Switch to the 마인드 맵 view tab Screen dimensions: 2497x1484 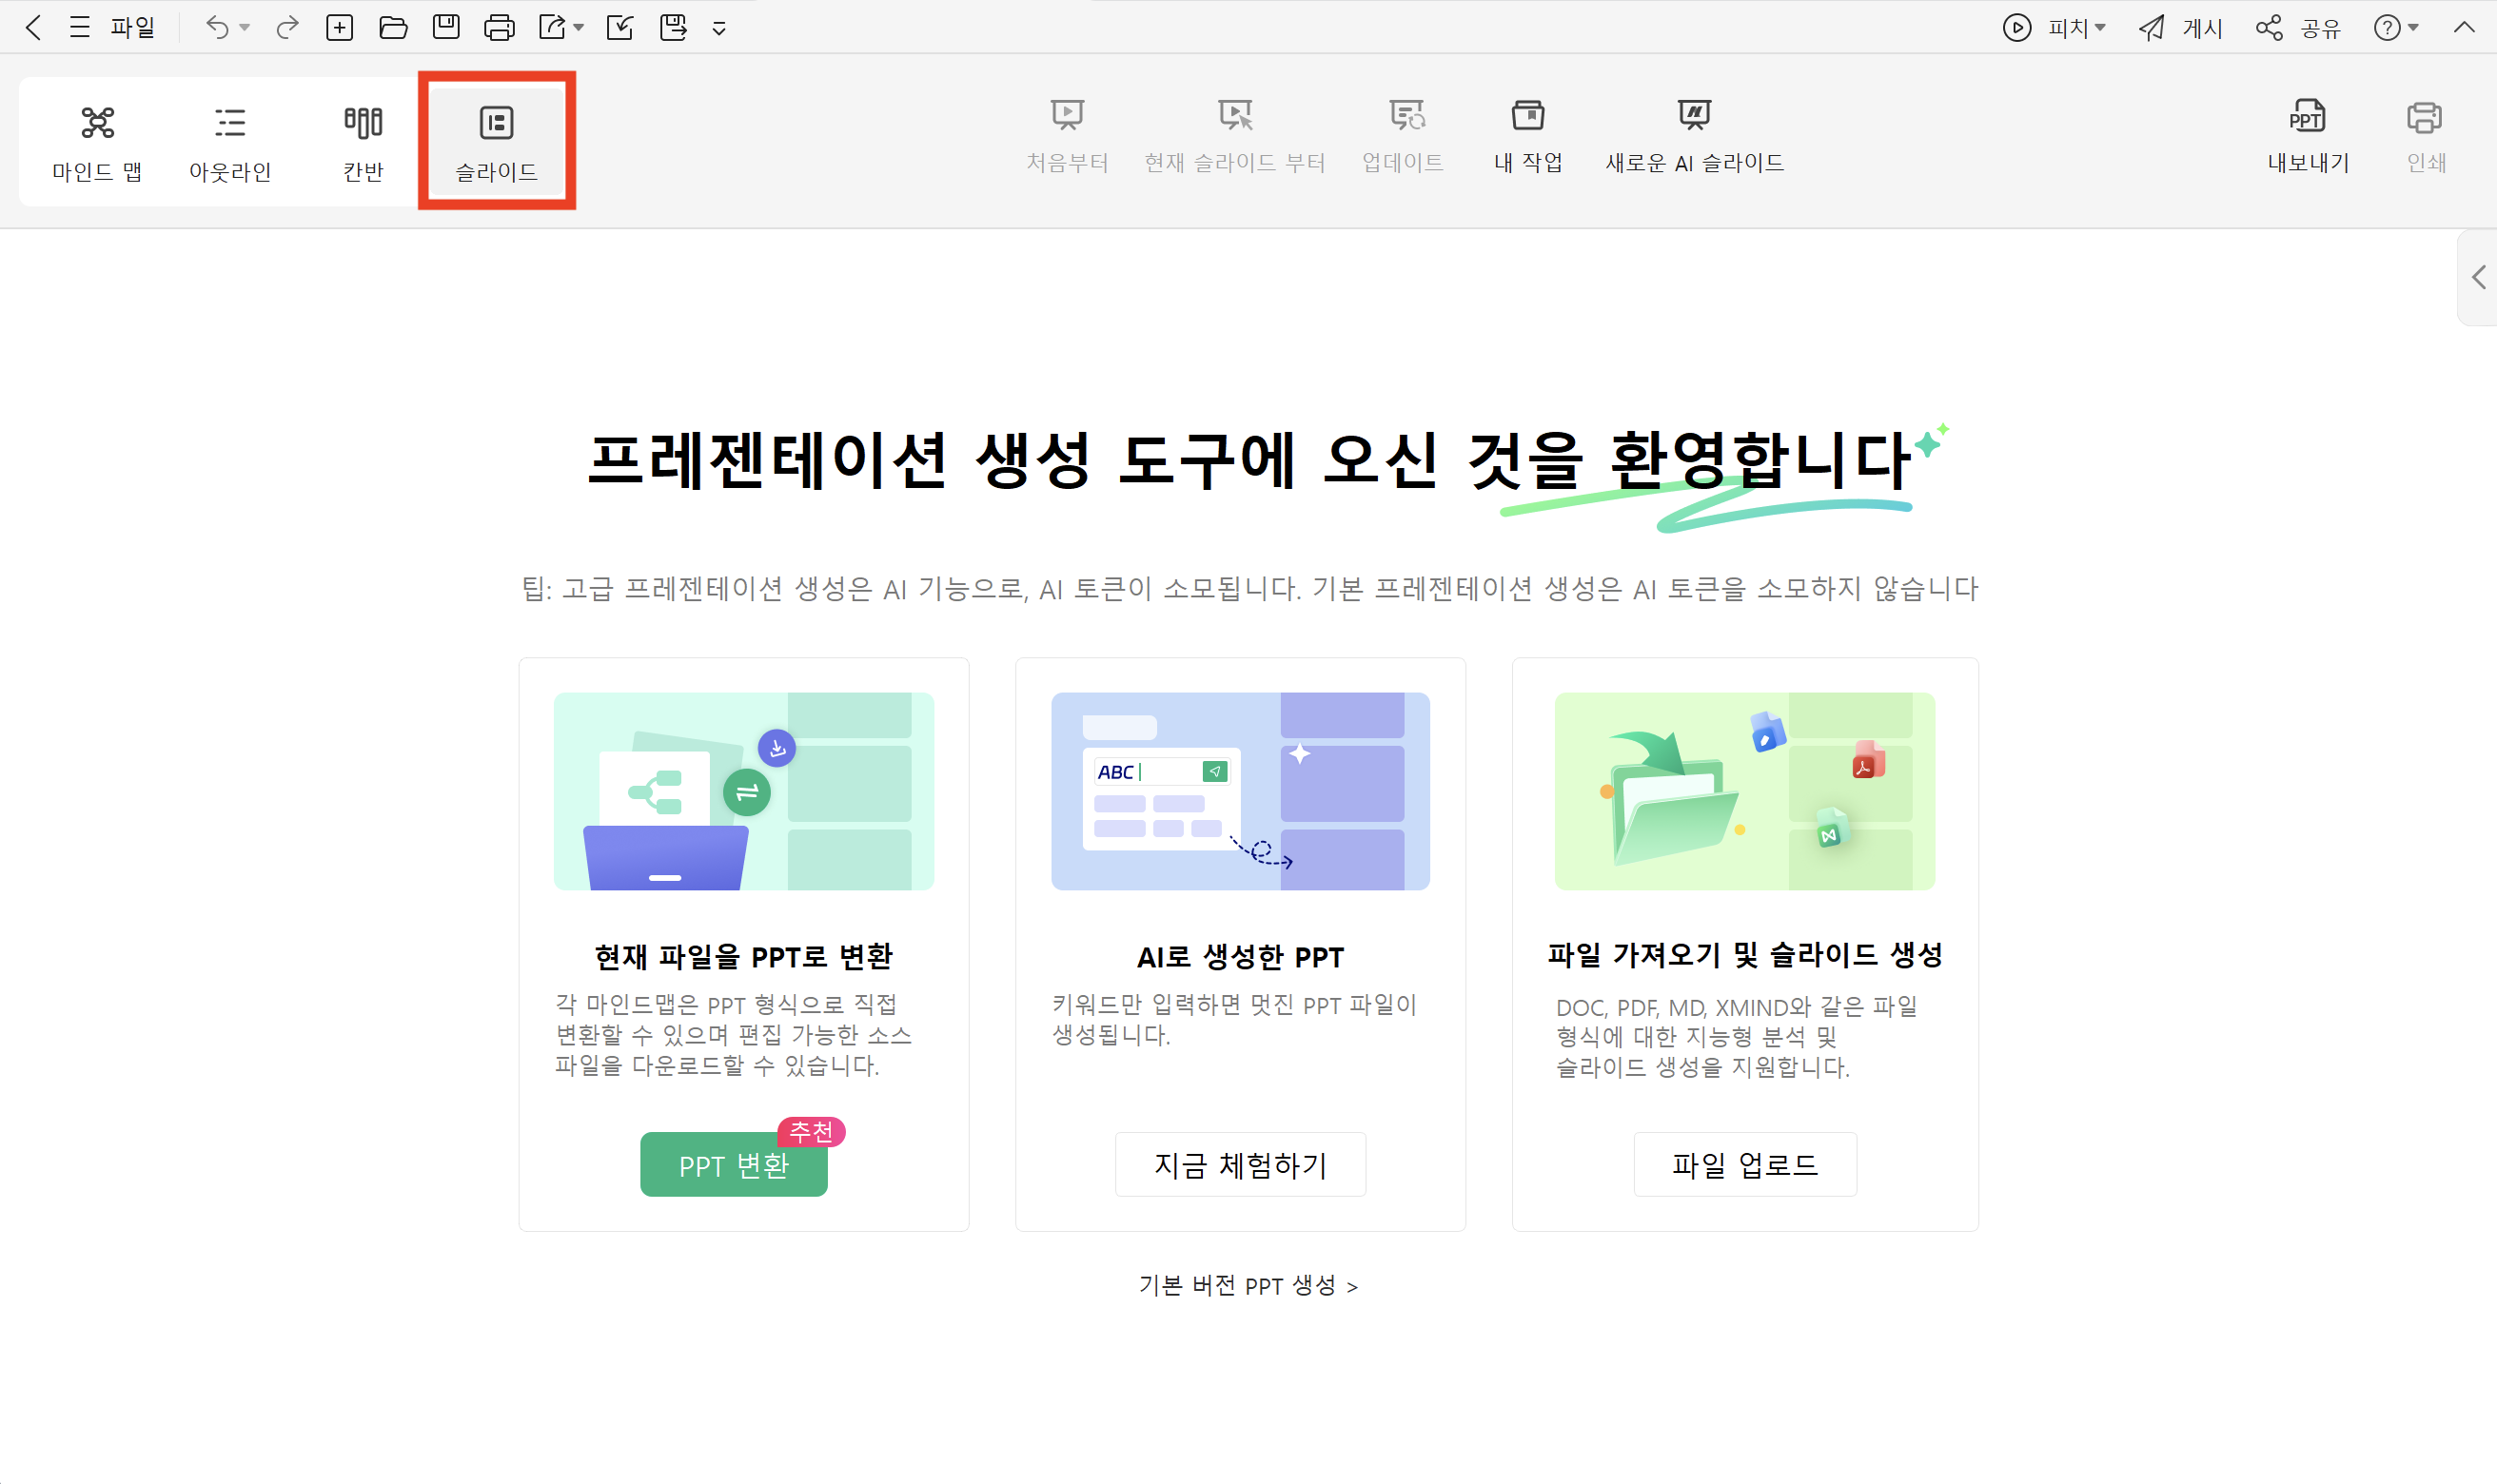(97, 142)
